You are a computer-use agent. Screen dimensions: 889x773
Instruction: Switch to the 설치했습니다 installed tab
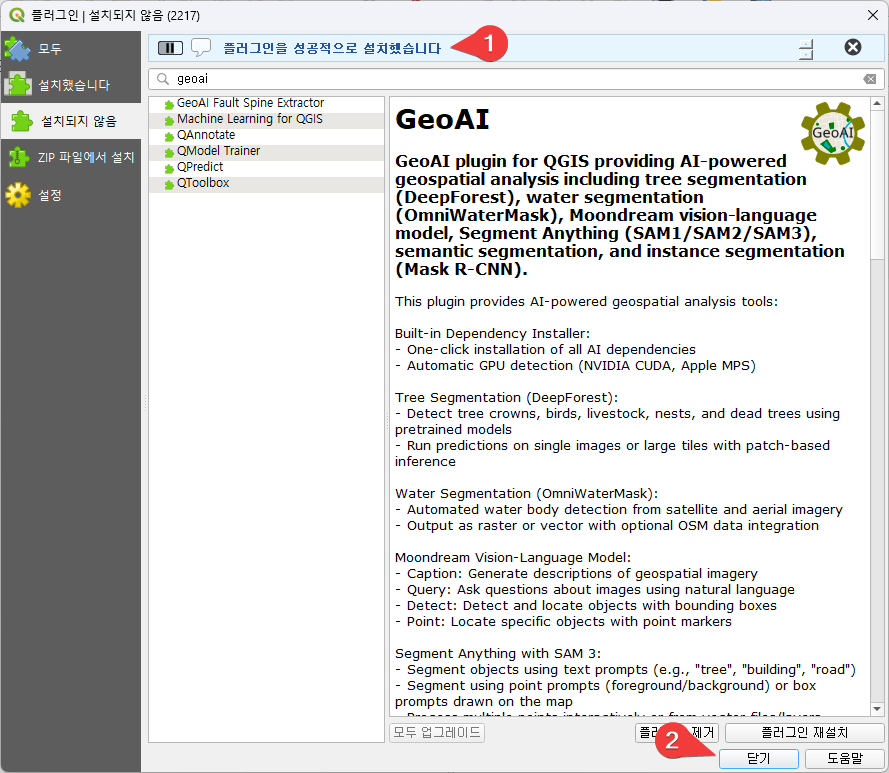click(x=73, y=85)
